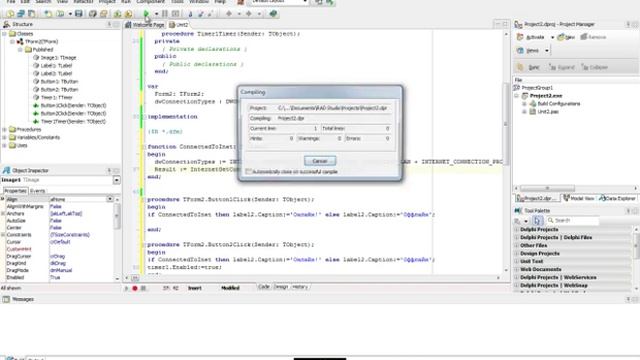
Task: Click the Browse Forward navigation arrow icon
Action: 249,13
